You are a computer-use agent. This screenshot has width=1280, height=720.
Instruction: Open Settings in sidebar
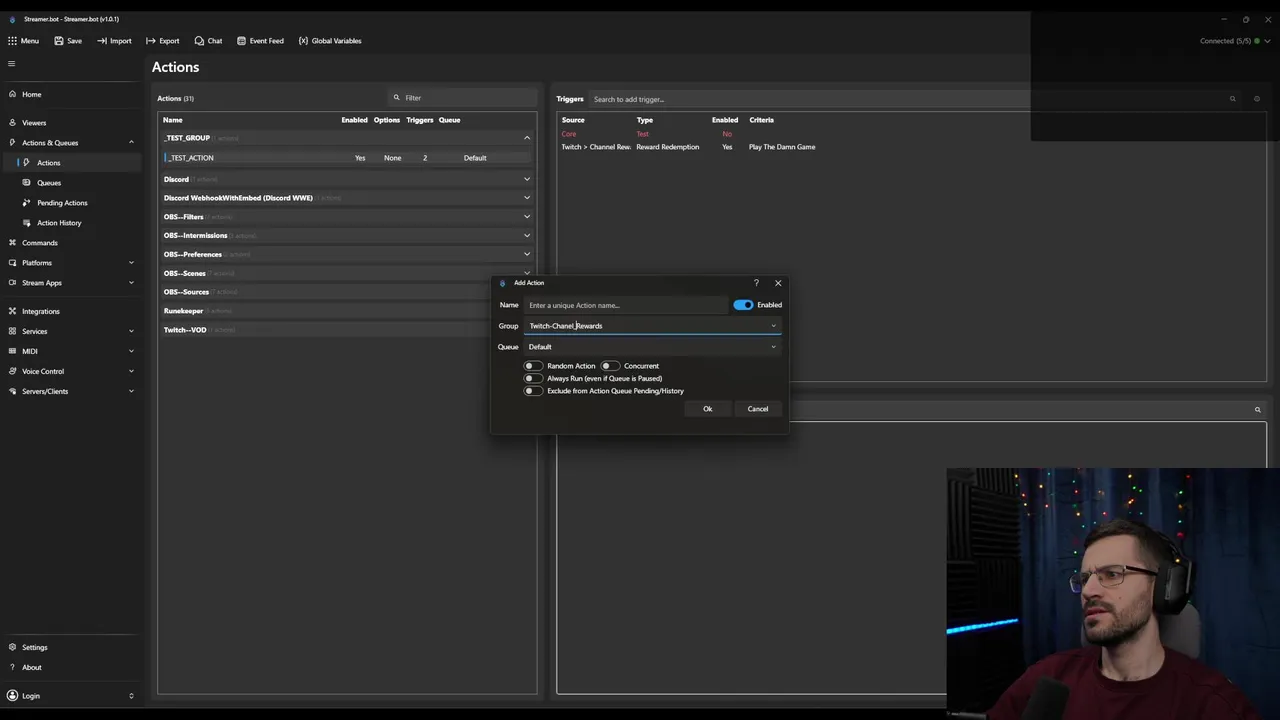[x=35, y=648]
